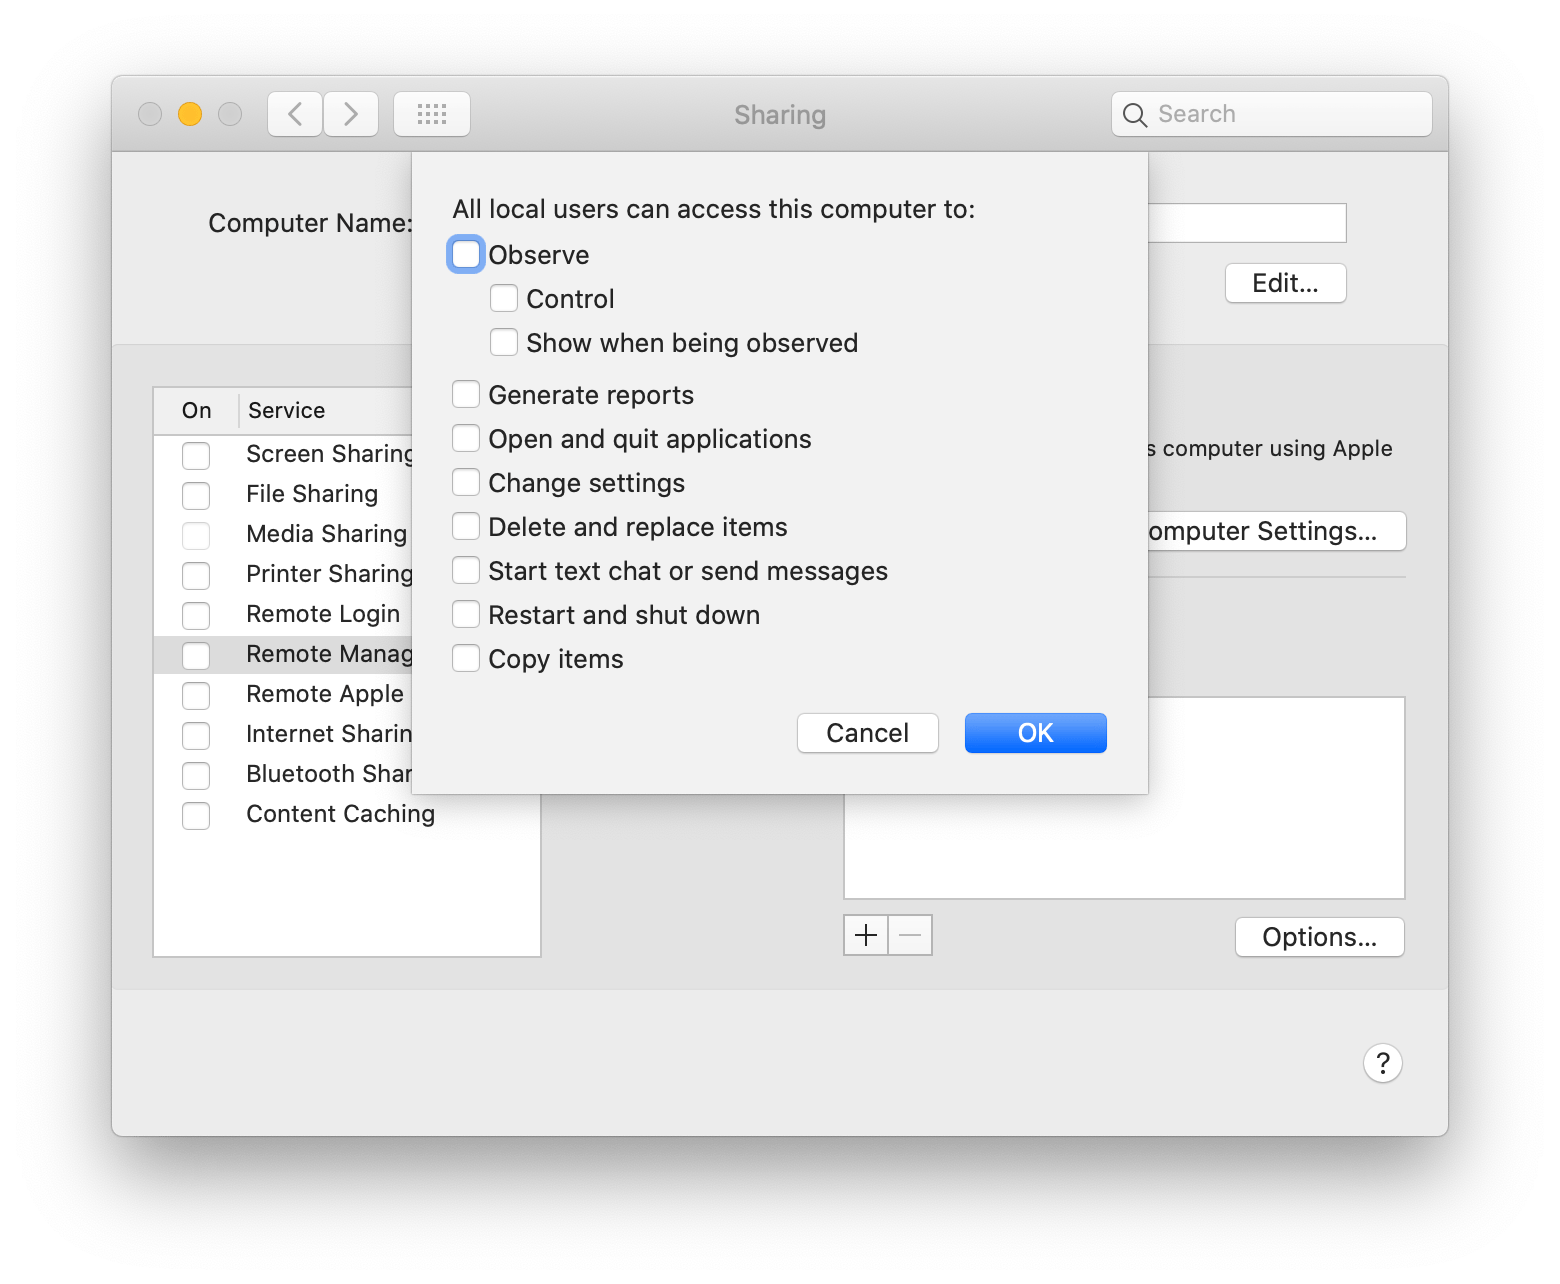Enable Copy items permission
Image resolution: width=1560 pixels, height=1284 pixels.
(466, 658)
